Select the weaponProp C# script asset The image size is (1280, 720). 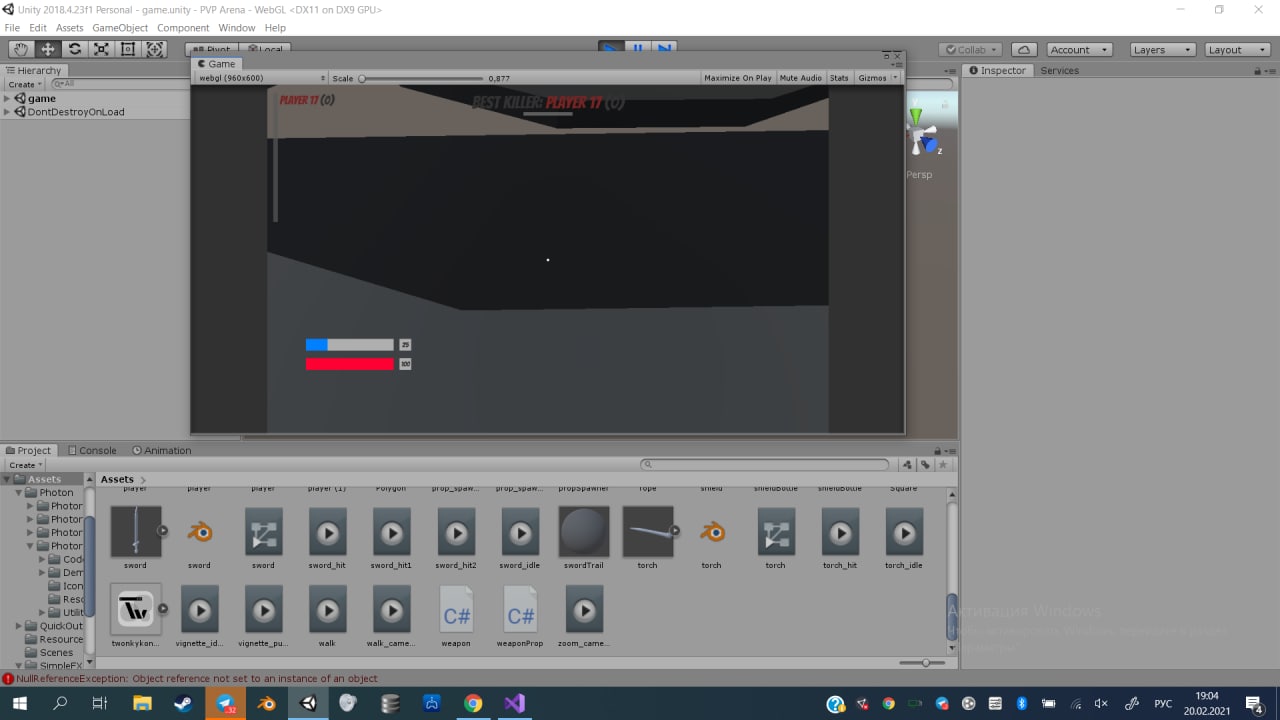point(520,616)
